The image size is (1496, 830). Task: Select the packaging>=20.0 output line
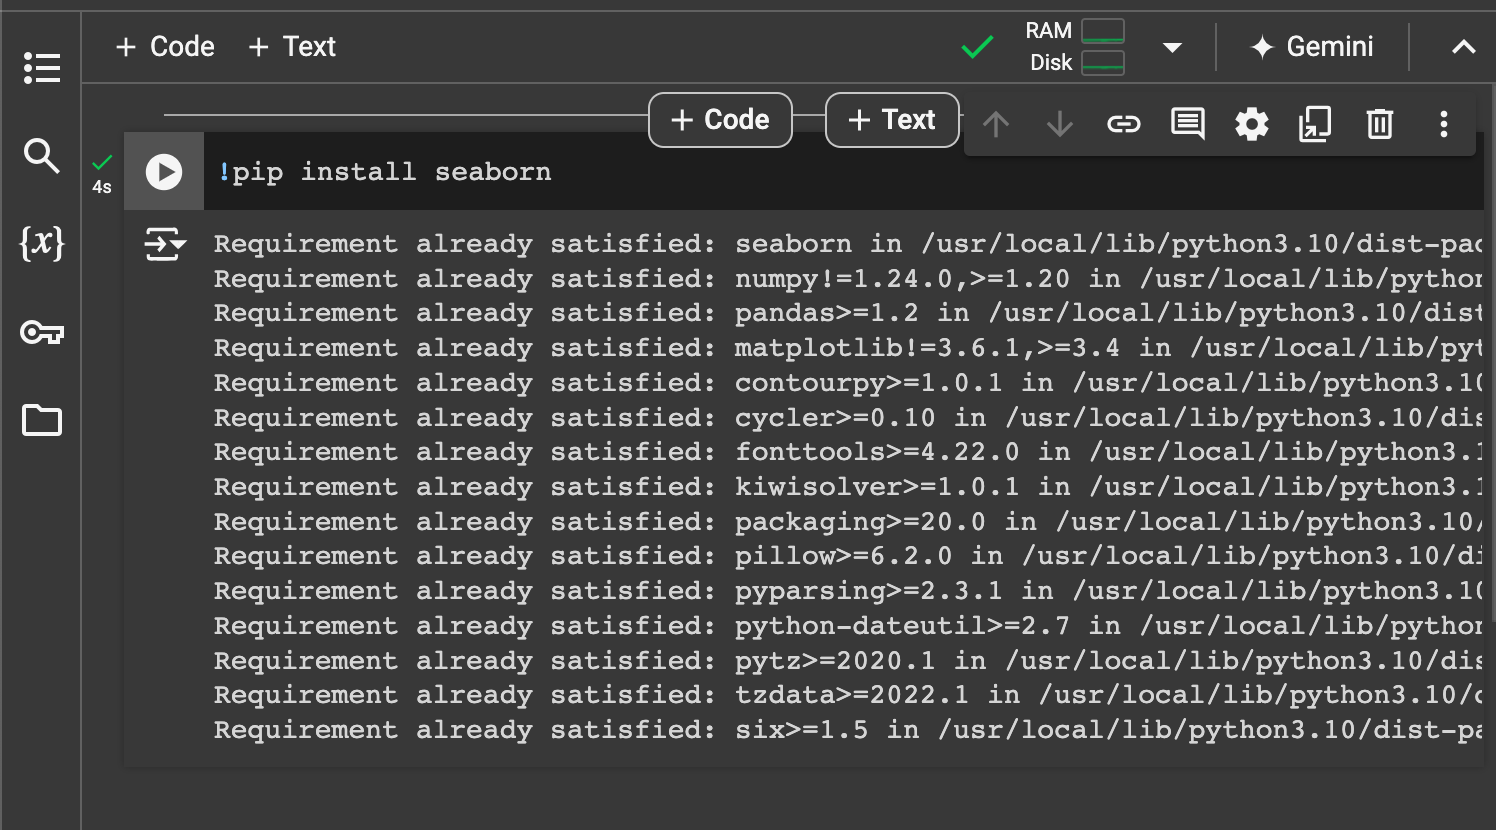(847, 522)
